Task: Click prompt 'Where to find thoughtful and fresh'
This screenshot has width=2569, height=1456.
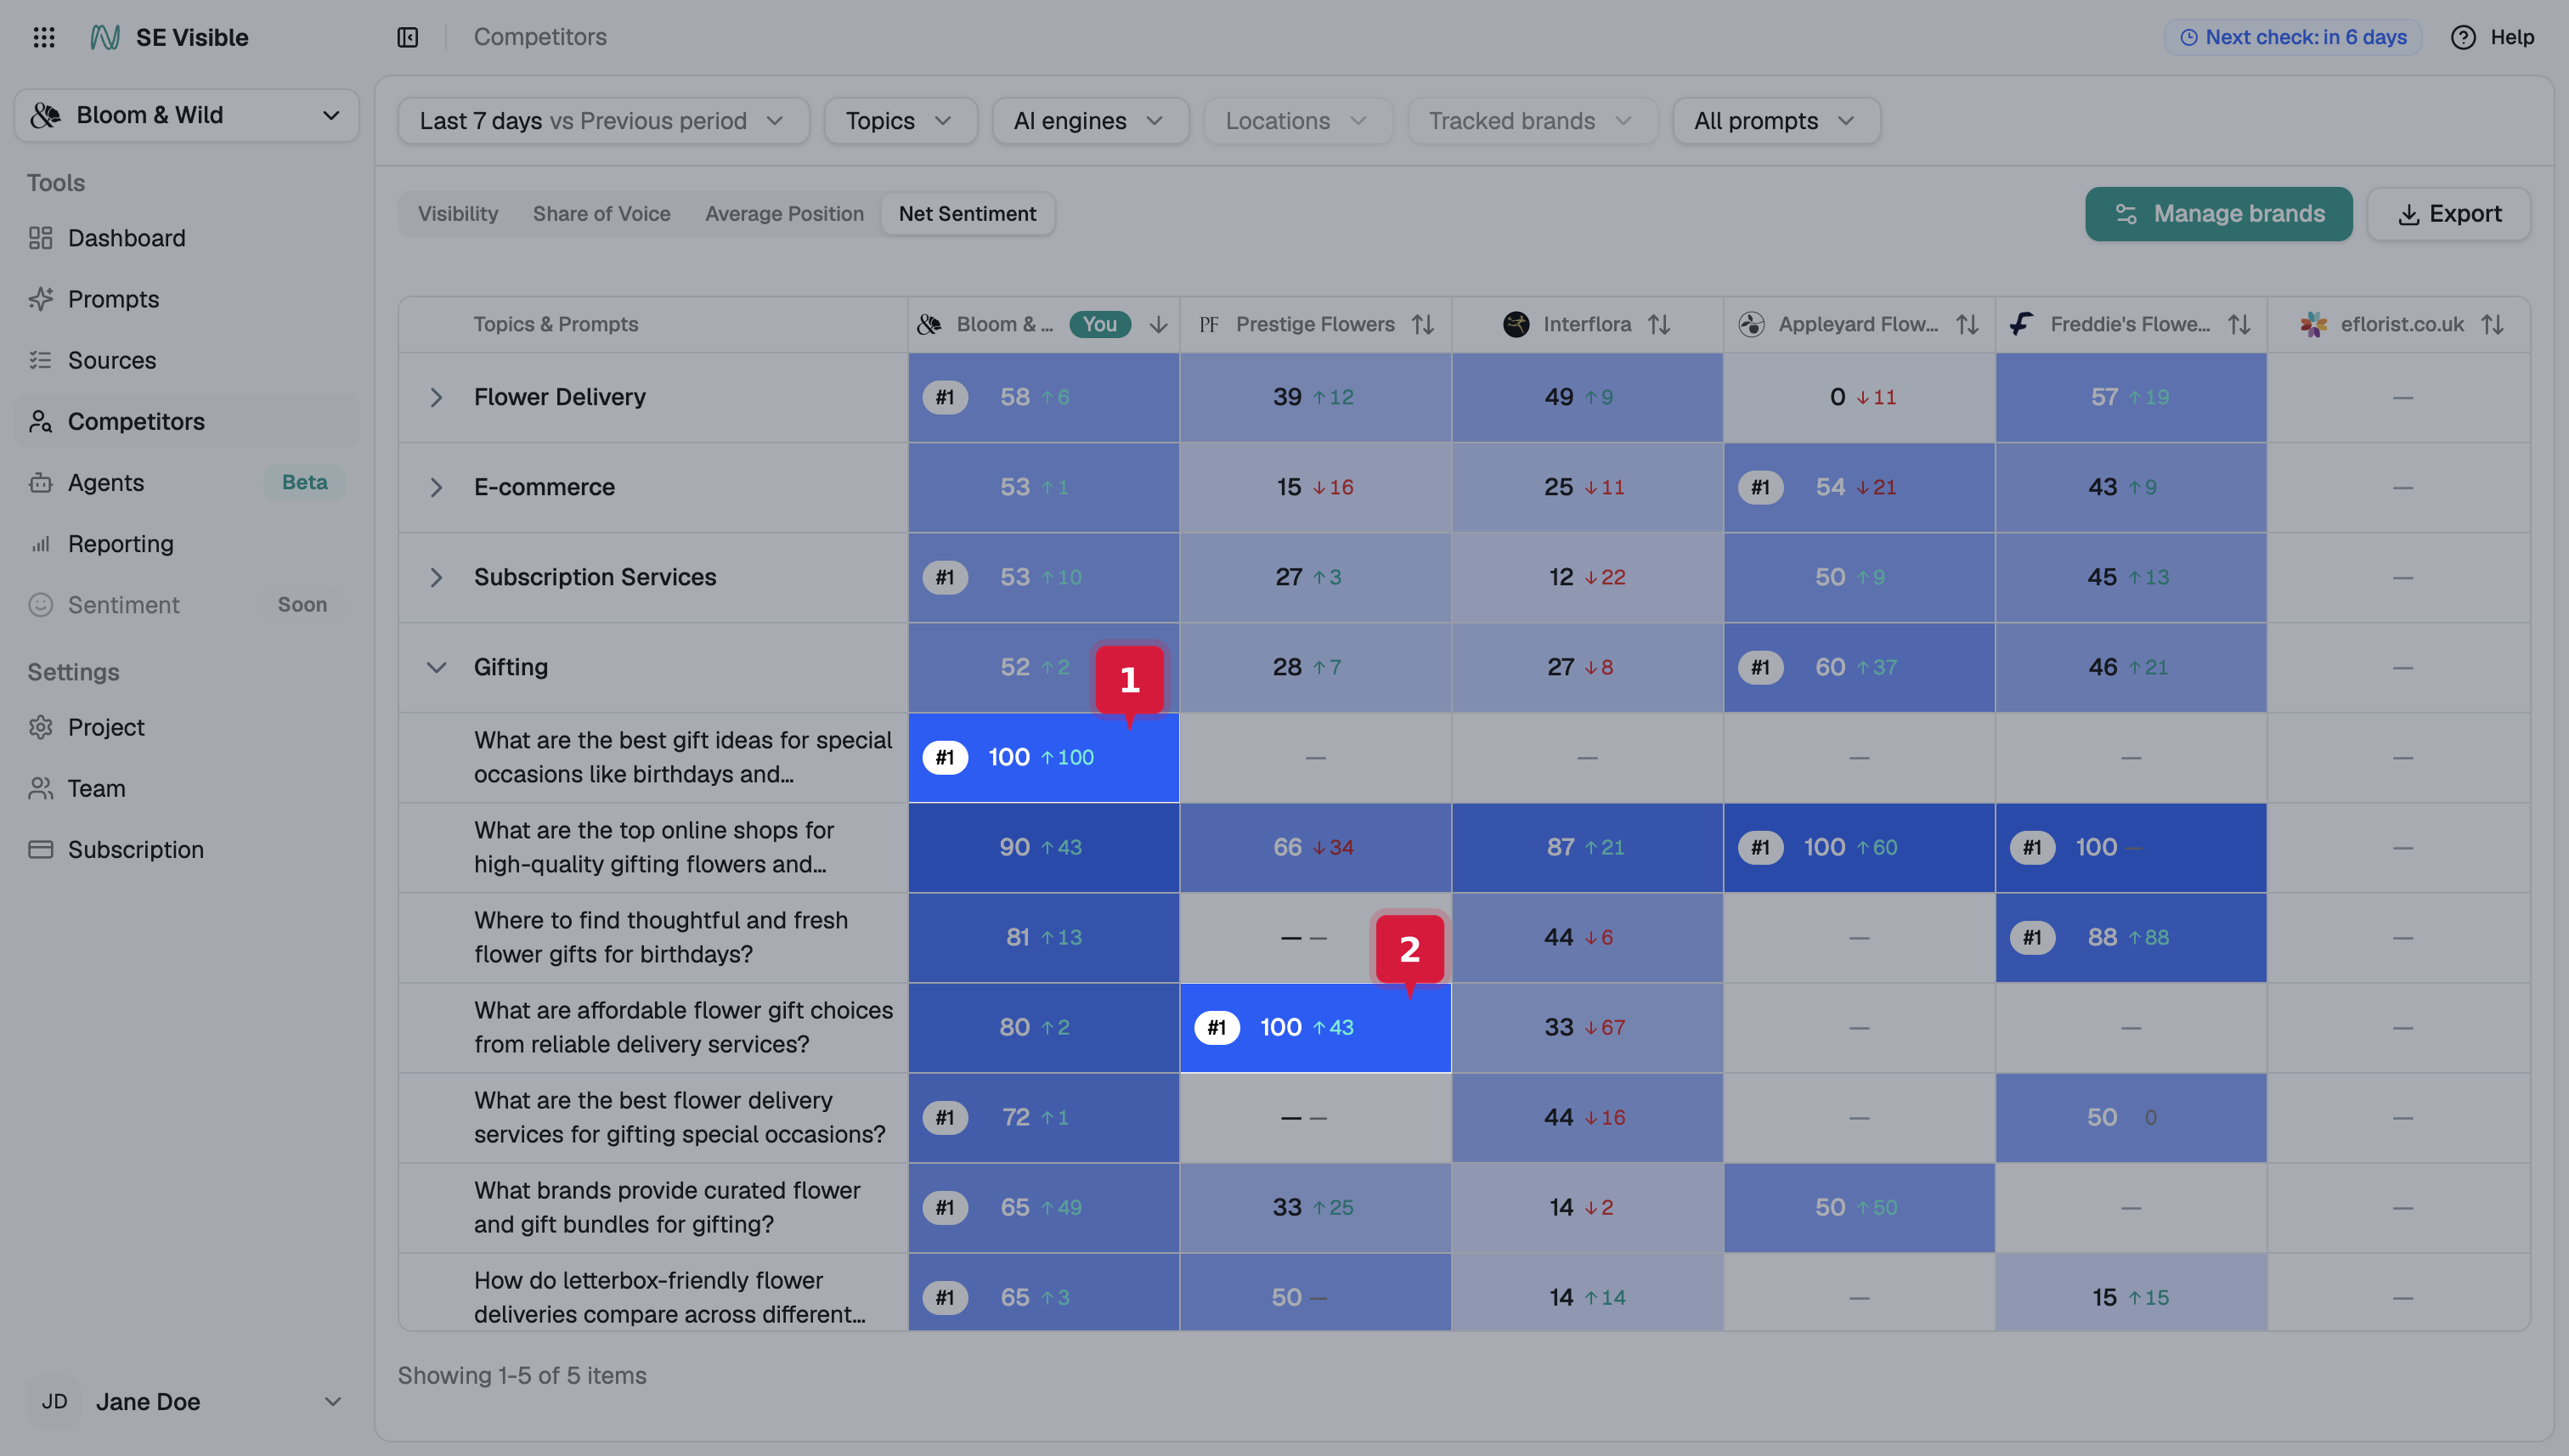Action: coord(661,937)
